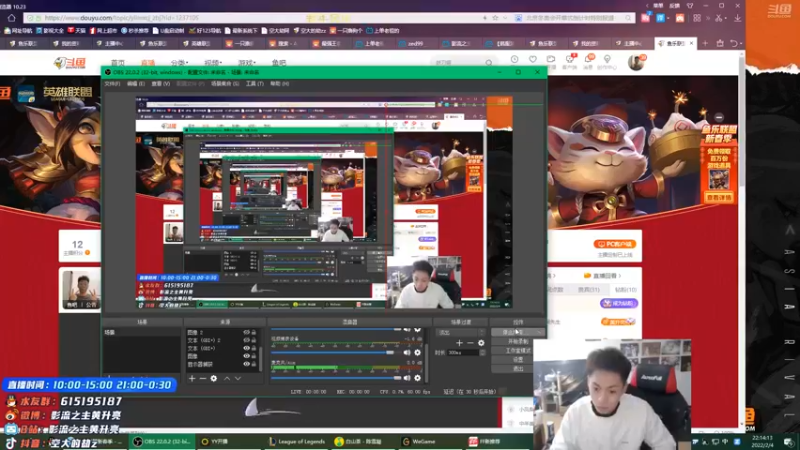Lock the 文本 (GDI+) 2 source
This screenshot has width=800, height=450.
pos(254,340)
